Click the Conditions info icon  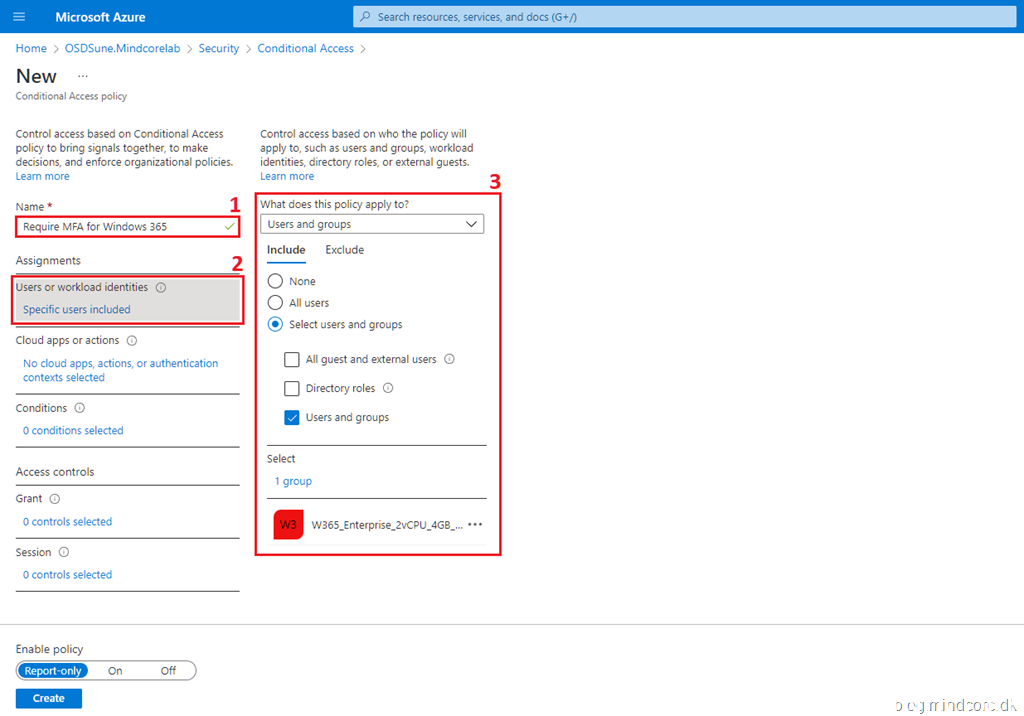[80, 408]
